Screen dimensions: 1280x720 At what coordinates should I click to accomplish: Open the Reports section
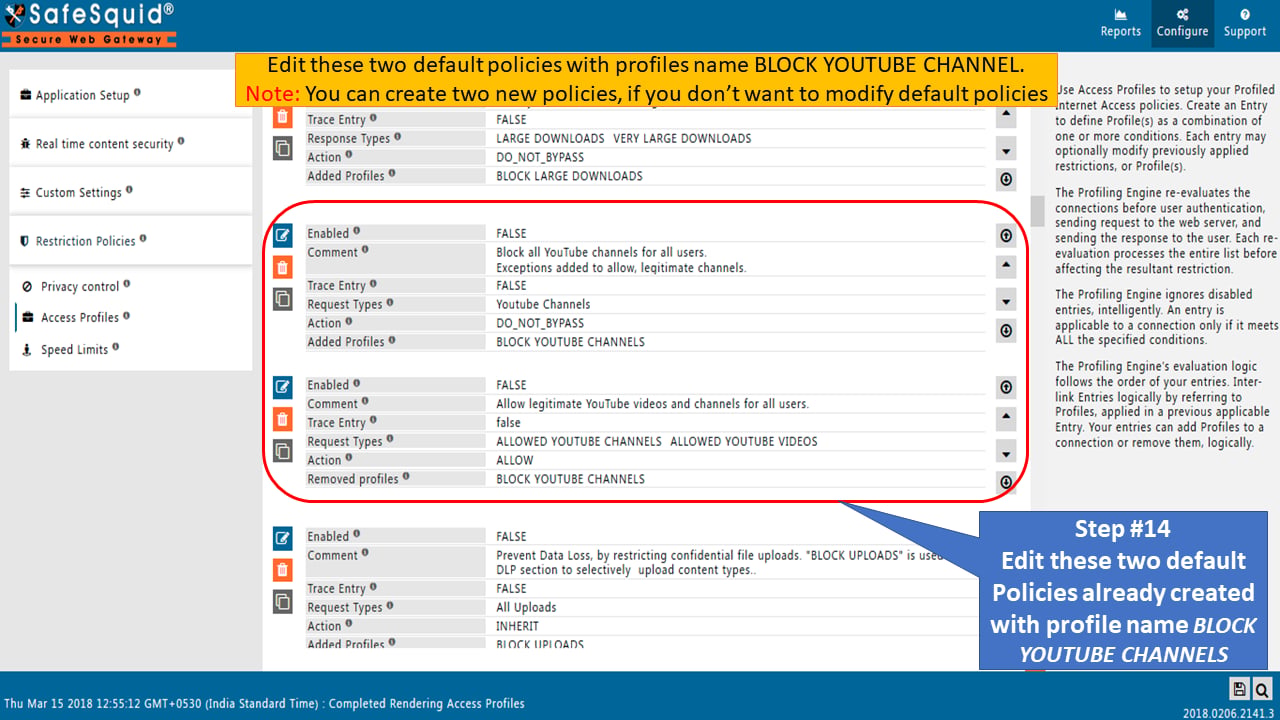(x=1120, y=24)
